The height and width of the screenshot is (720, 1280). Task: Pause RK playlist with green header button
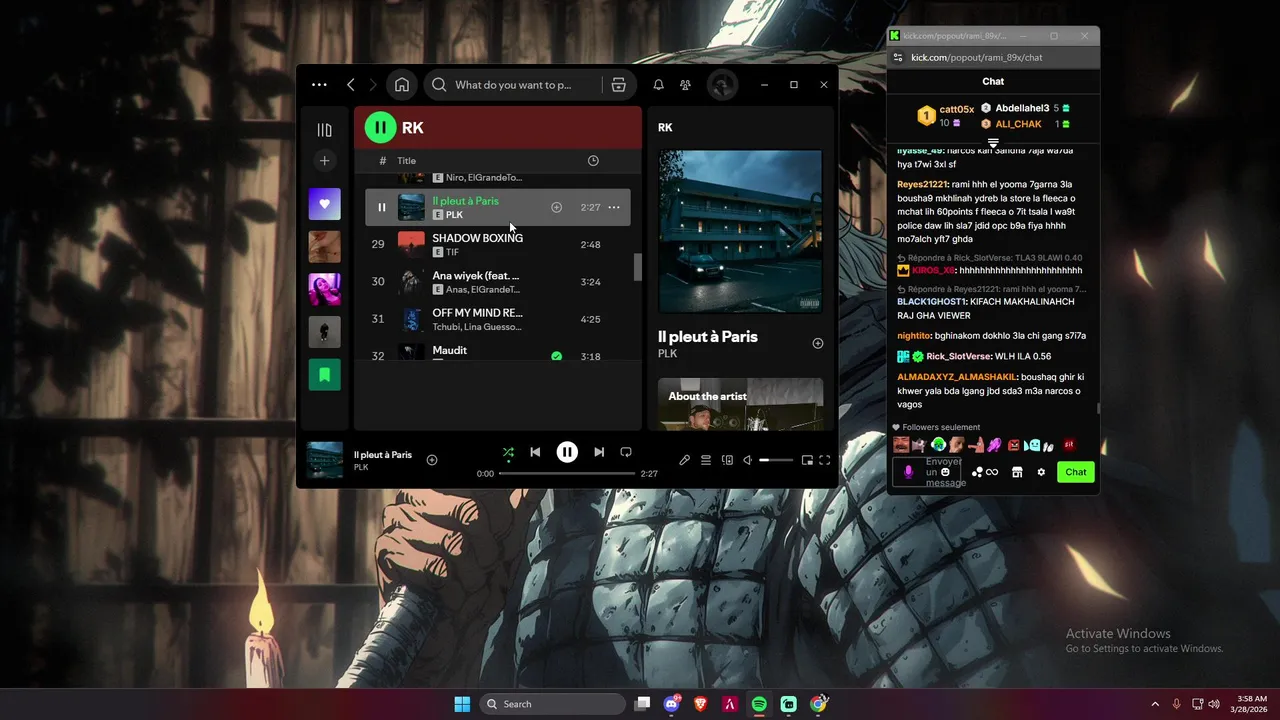380,127
